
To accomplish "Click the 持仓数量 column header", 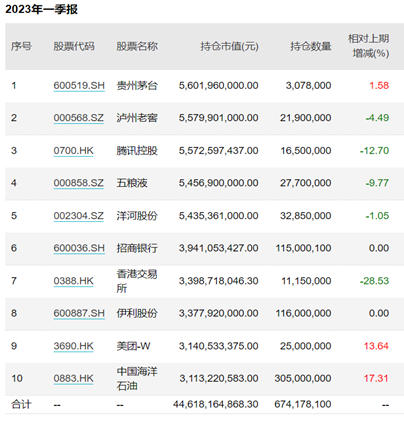I will click(311, 46).
